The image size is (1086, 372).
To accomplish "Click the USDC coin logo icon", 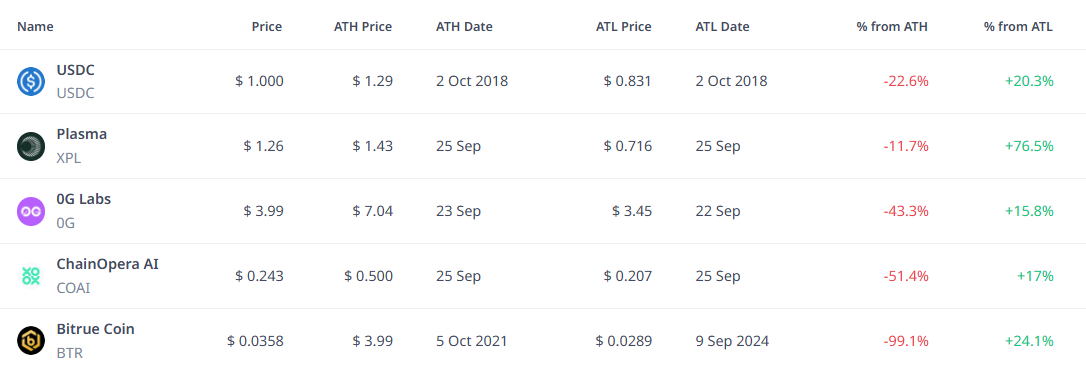I will (x=30, y=82).
